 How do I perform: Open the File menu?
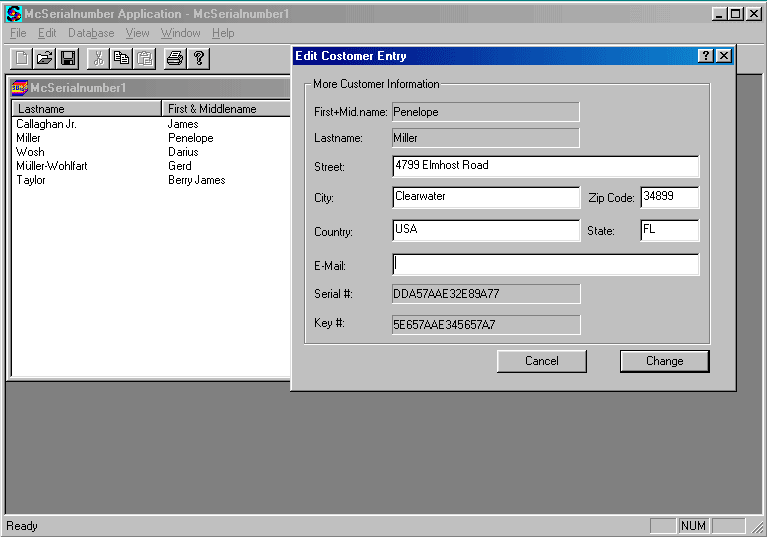[x=18, y=33]
